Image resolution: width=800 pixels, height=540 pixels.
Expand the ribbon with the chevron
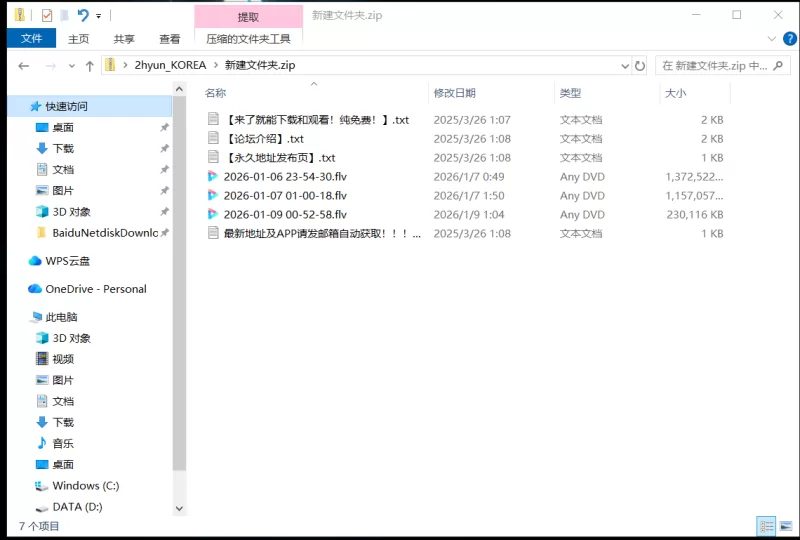(771, 38)
